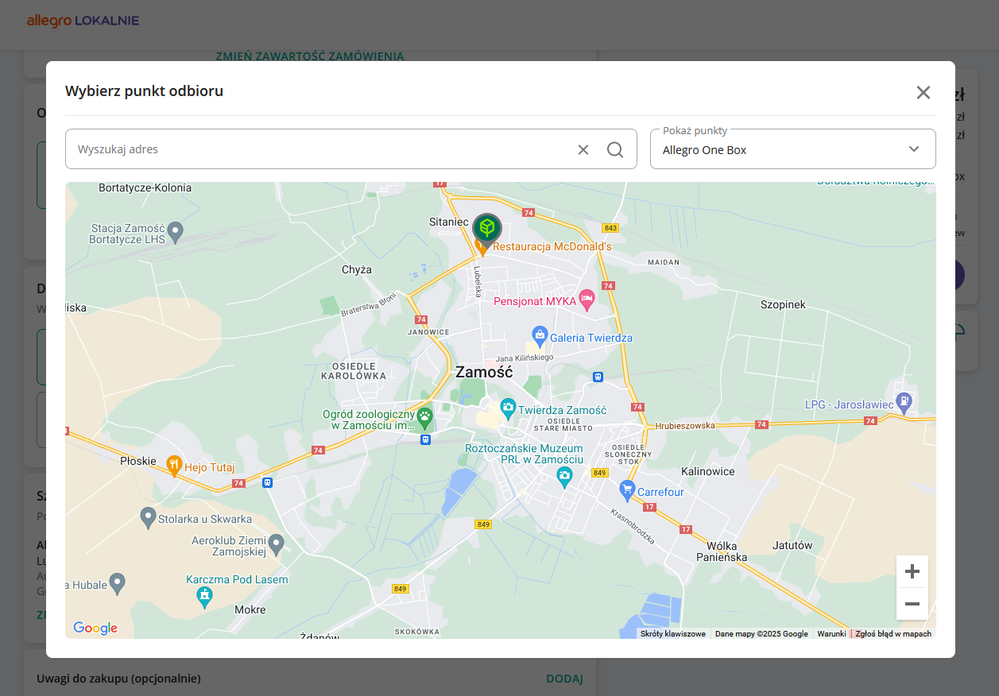999x696 pixels.
Task: Click the McDonald's restaurant map marker
Action: [x=482, y=247]
